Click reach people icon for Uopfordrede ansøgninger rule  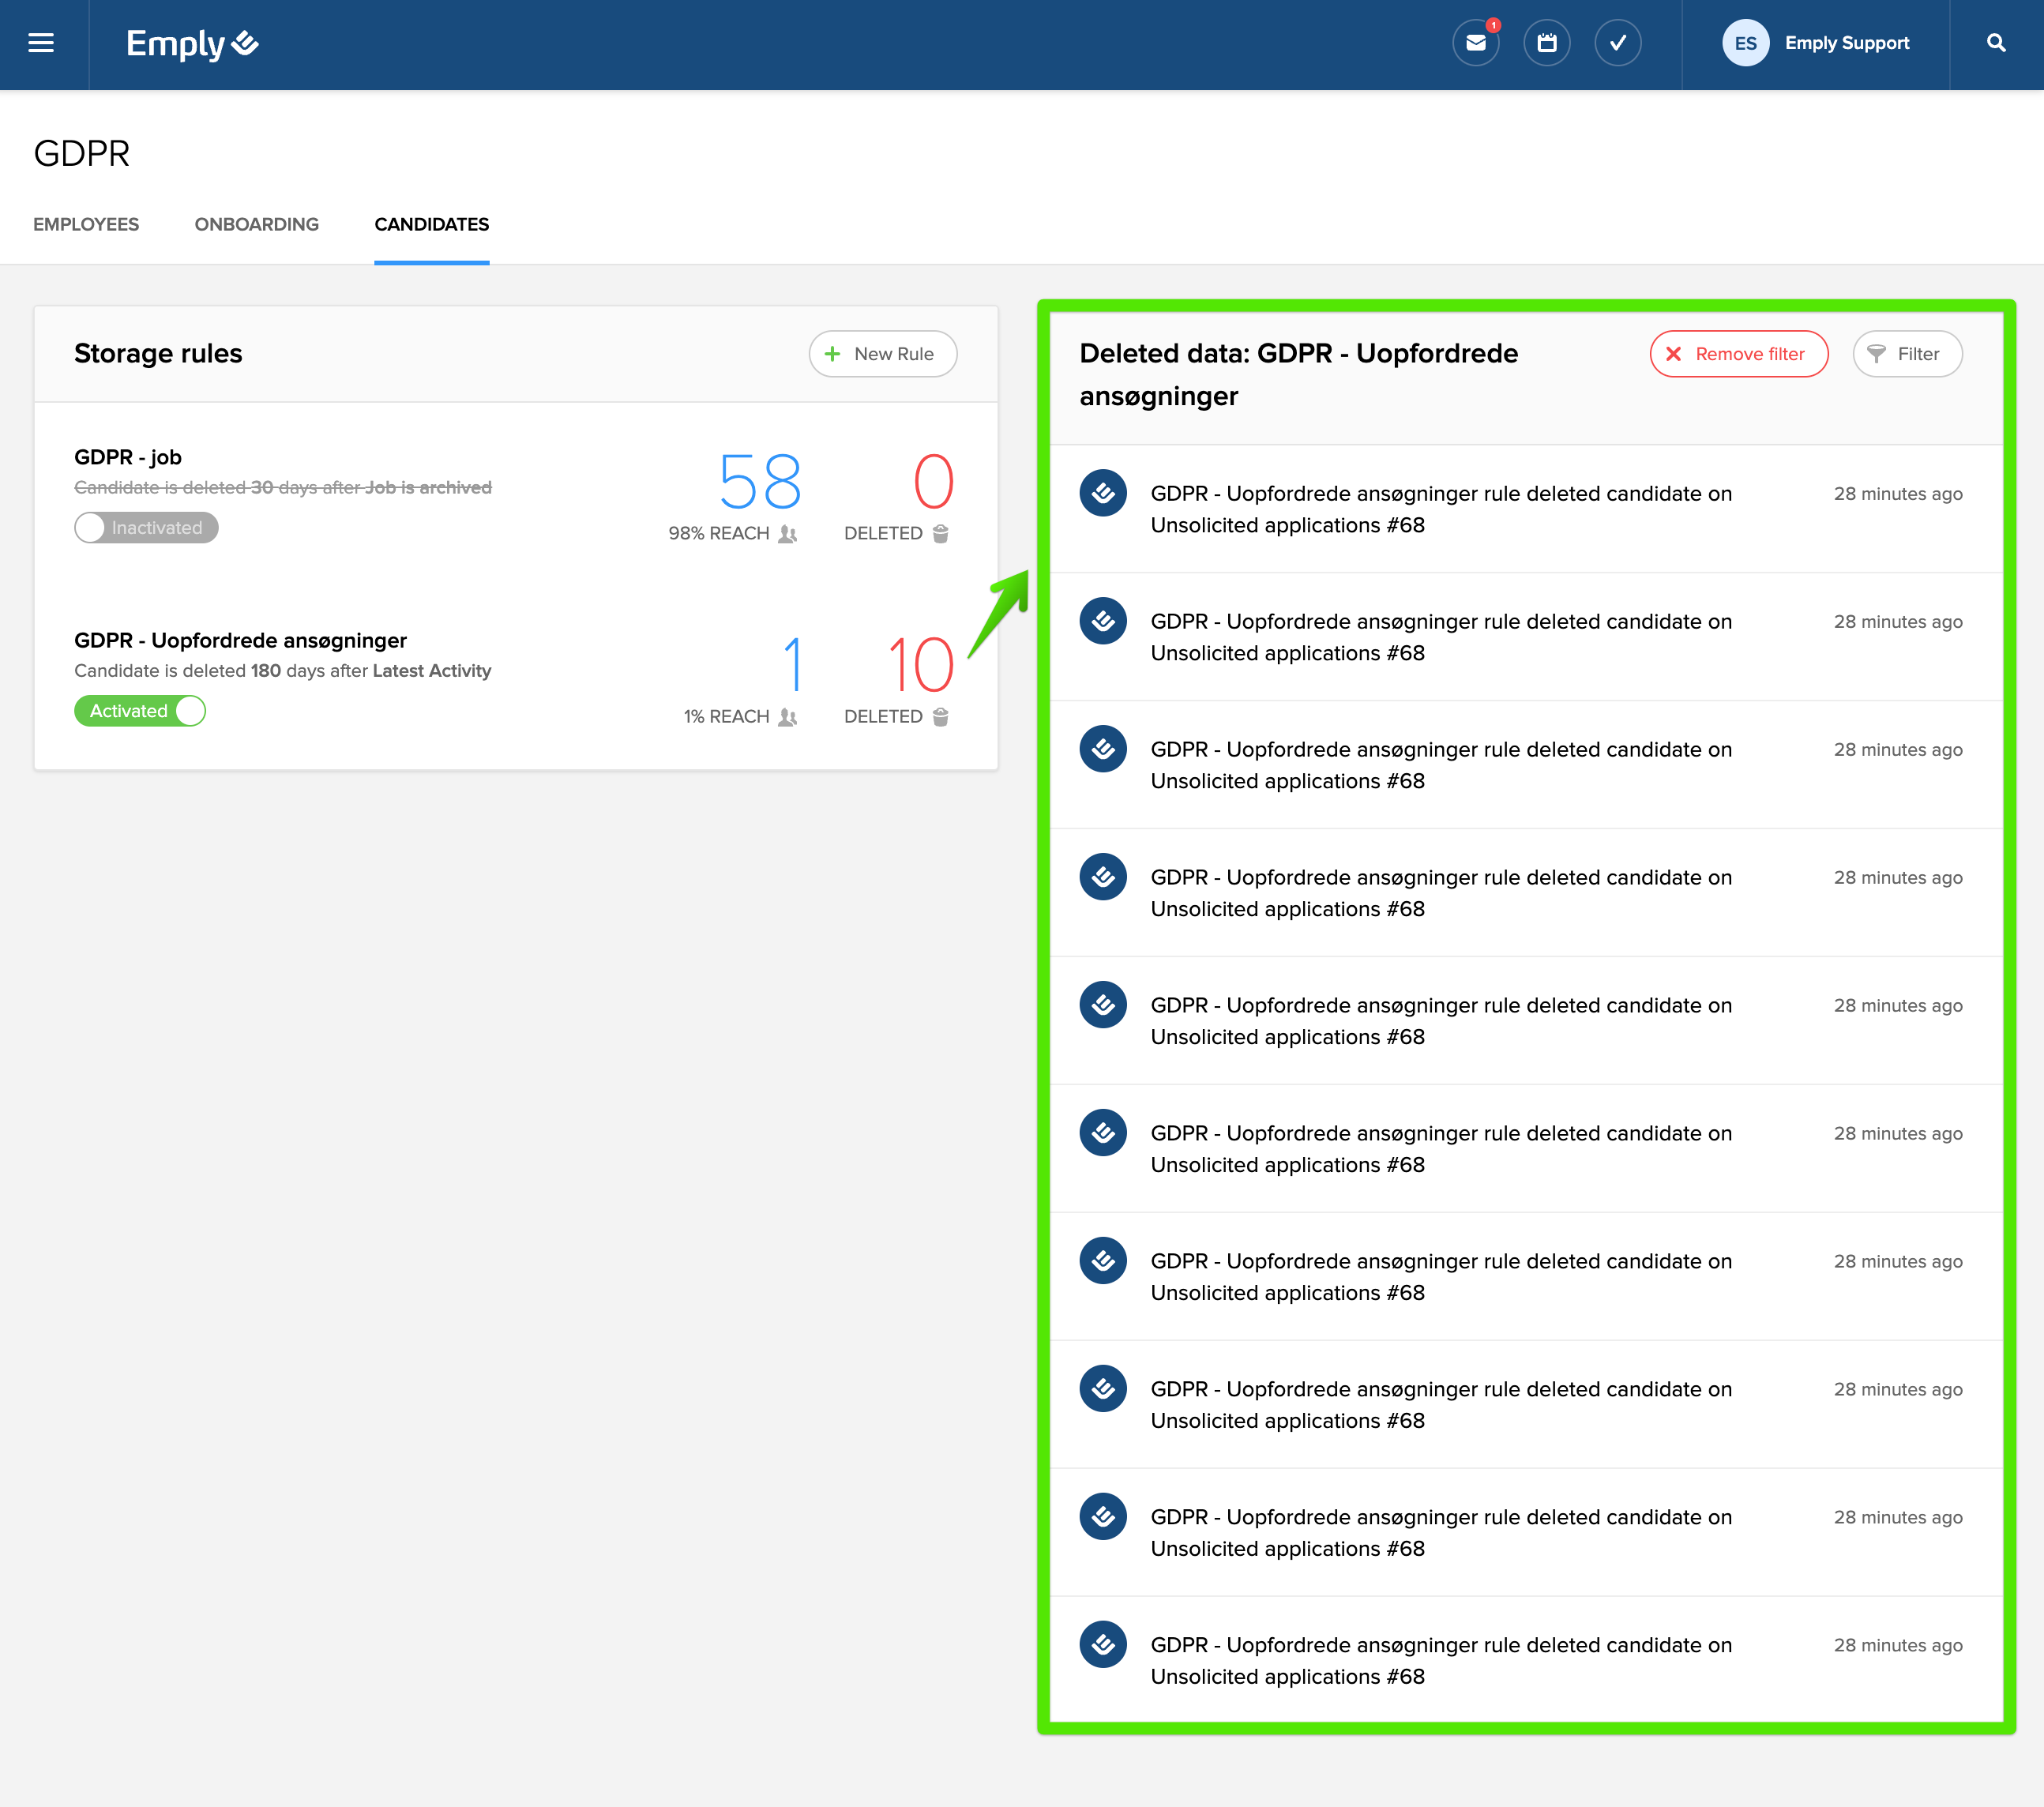788,716
